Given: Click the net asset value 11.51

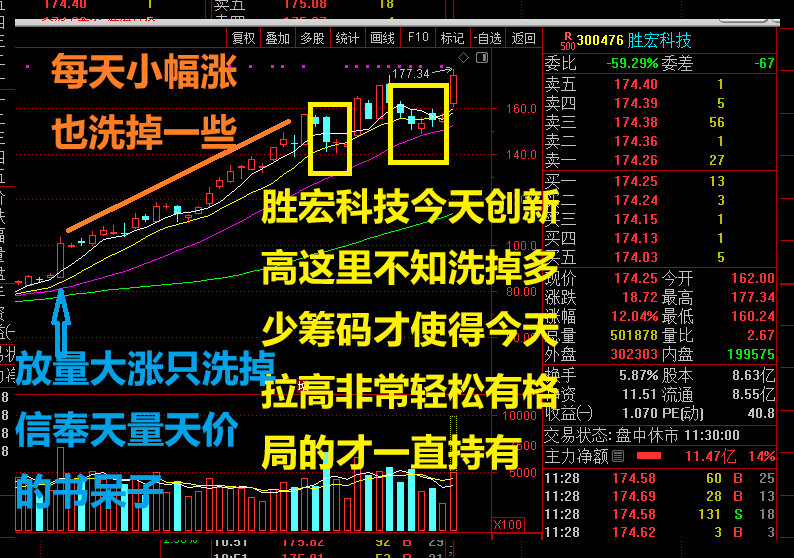Looking at the screenshot, I should pos(640,394).
